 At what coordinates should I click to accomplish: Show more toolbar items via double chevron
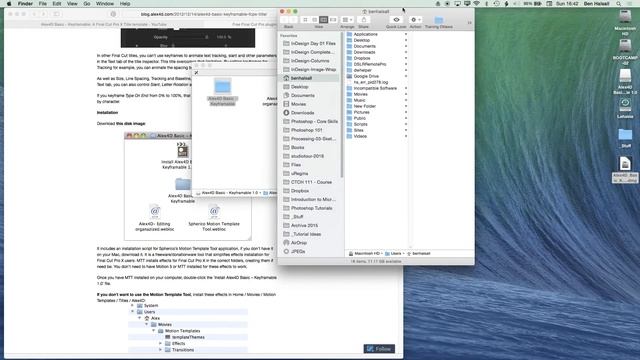pos(469,23)
